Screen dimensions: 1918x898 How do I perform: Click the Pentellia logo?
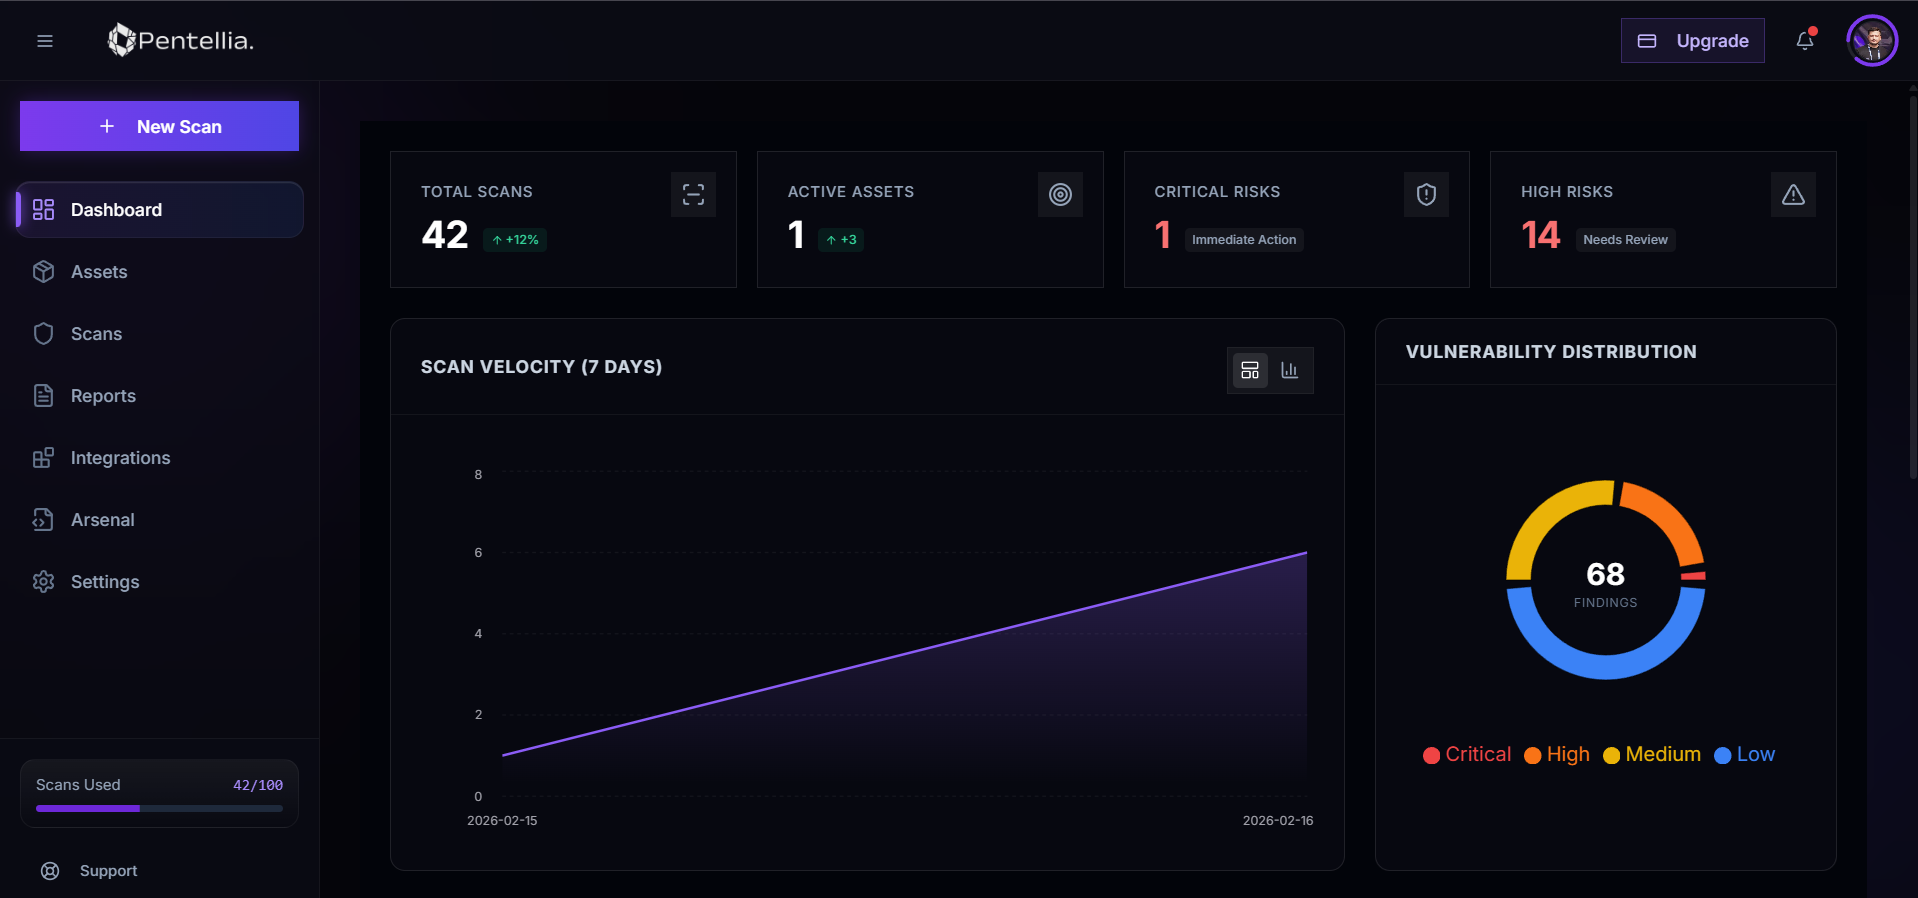(x=181, y=41)
